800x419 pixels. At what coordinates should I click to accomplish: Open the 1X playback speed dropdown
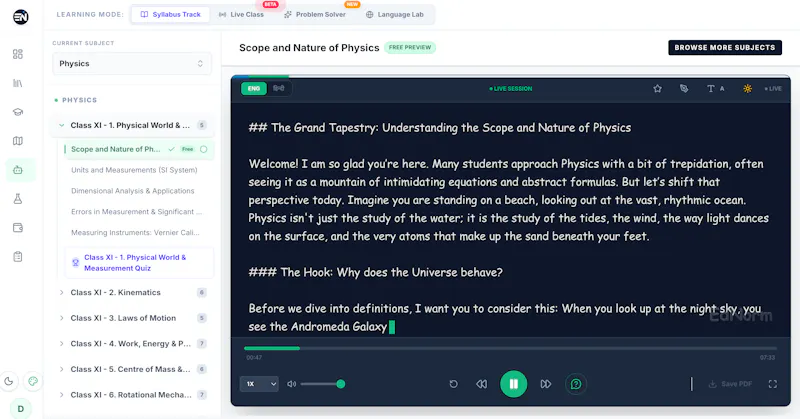(x=259, y=384)
